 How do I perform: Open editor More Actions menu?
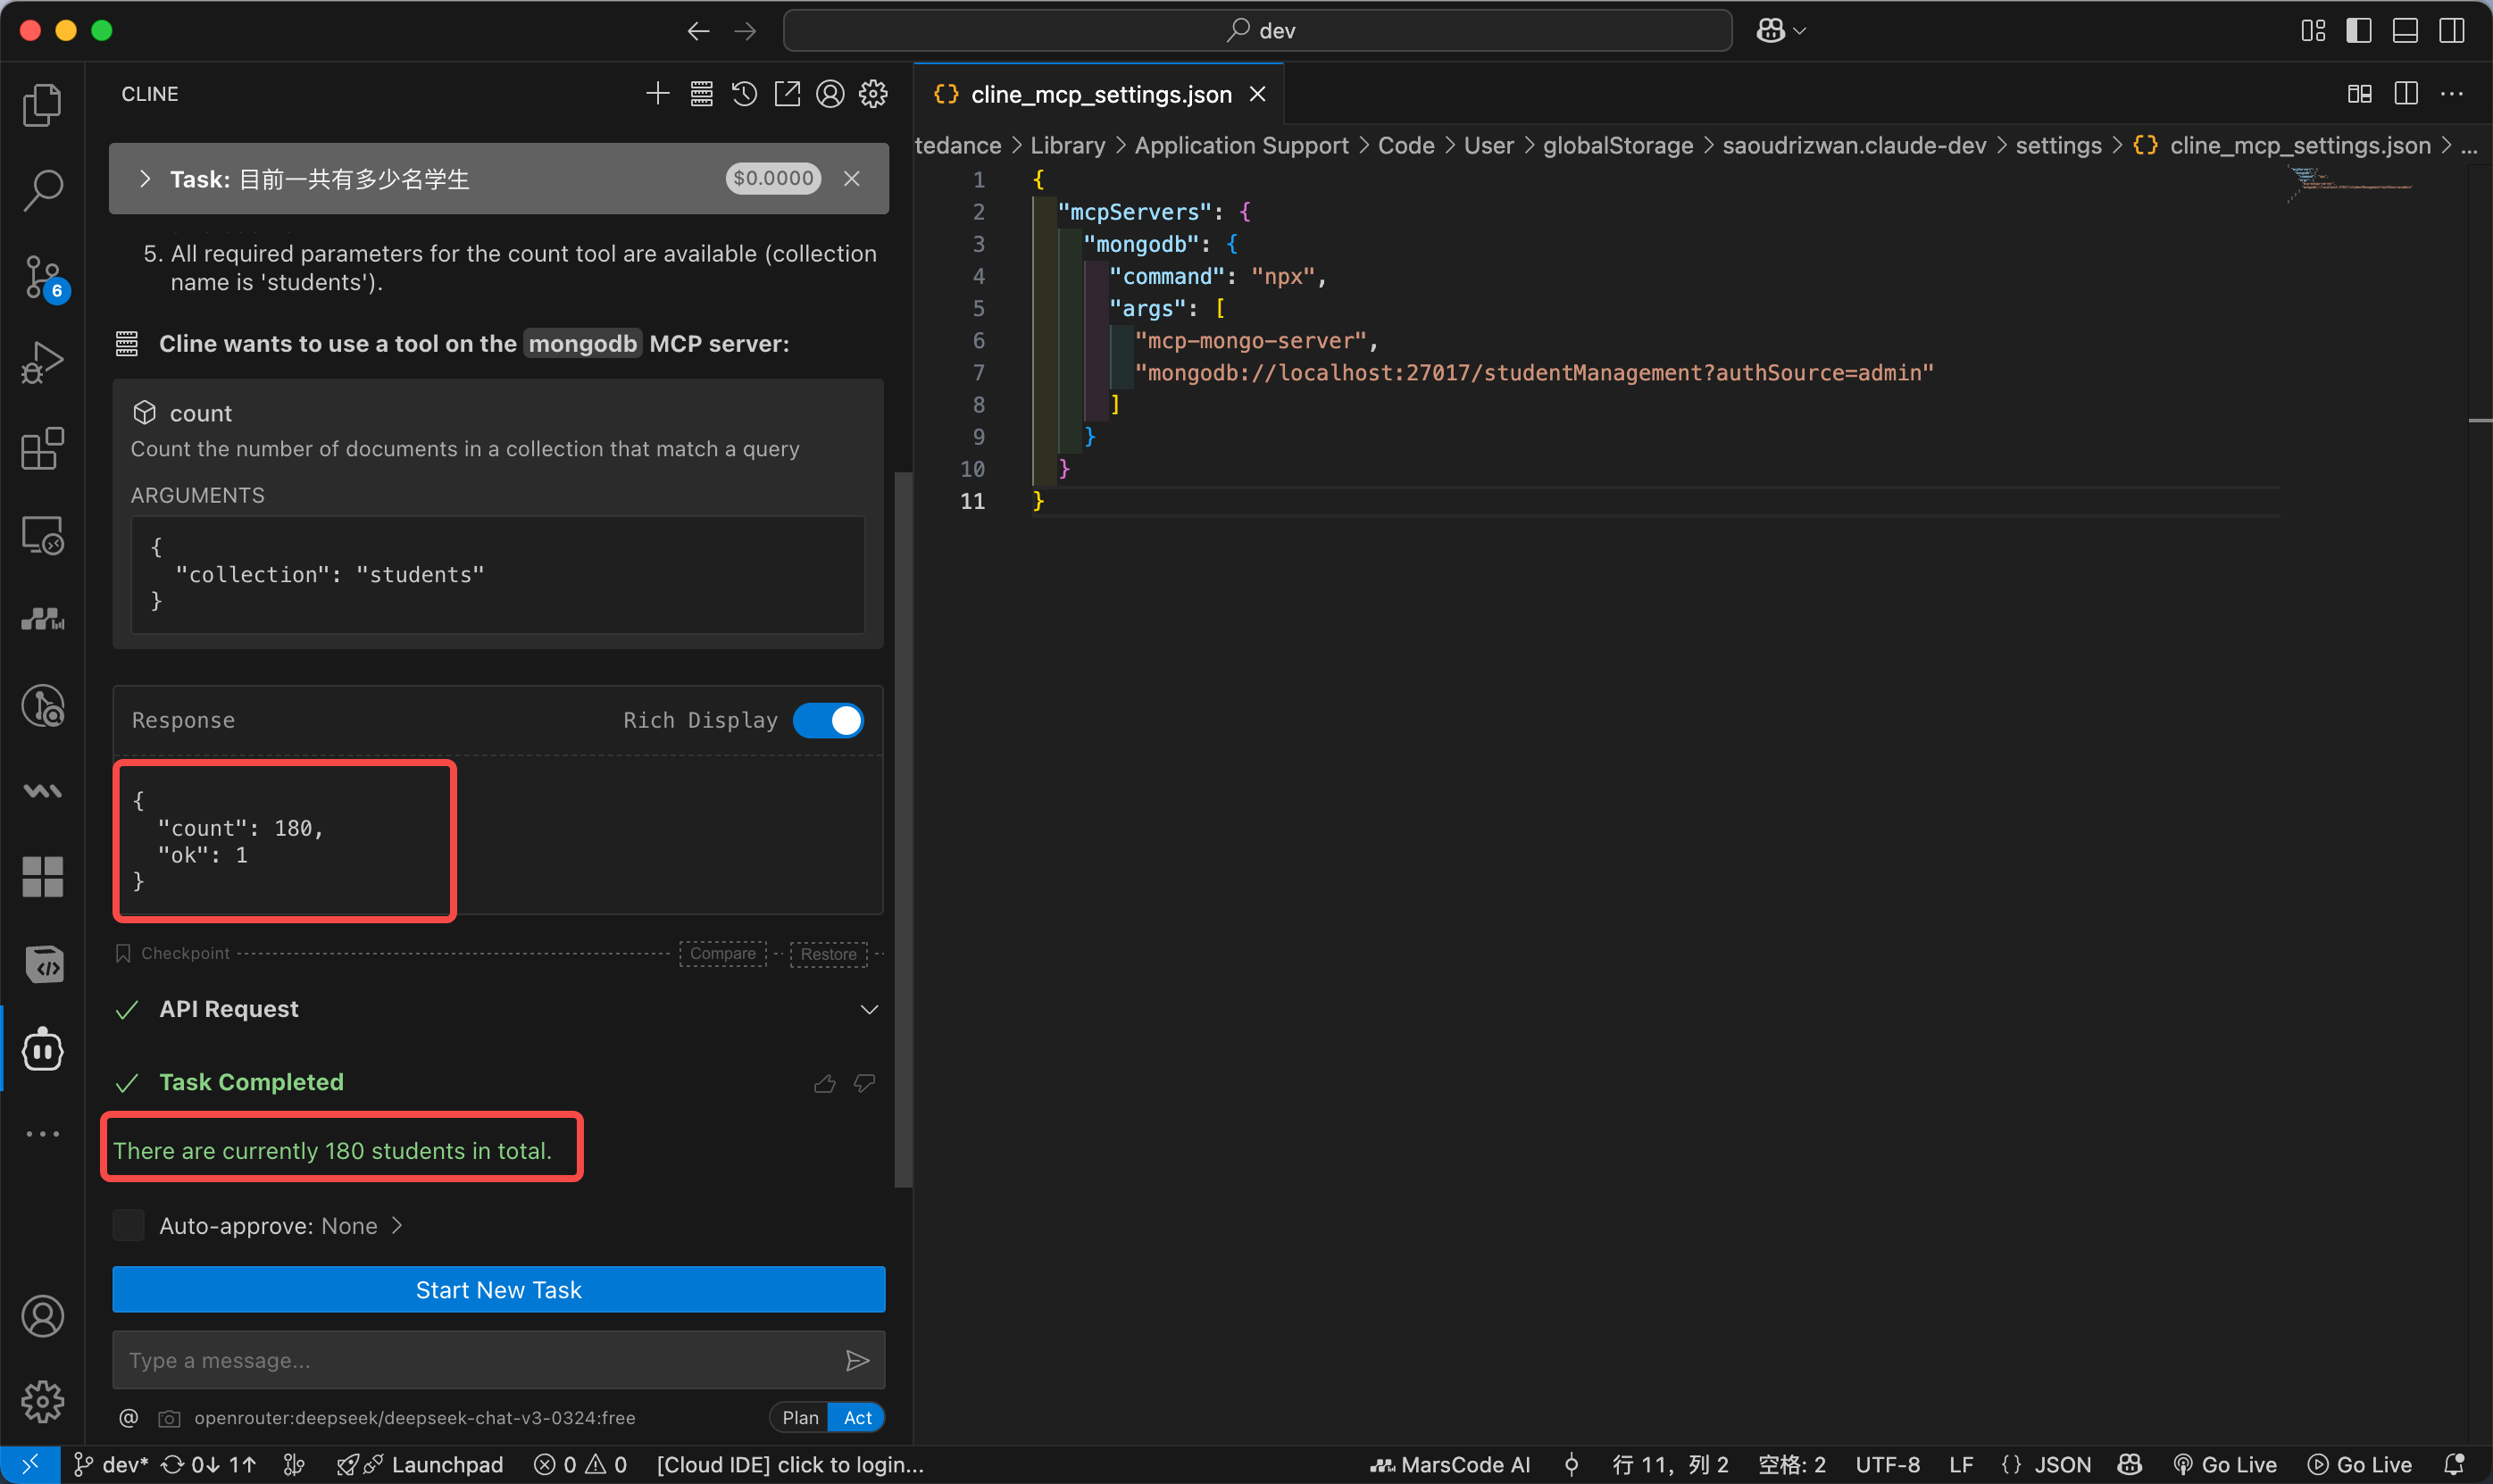click(2451, 94)
